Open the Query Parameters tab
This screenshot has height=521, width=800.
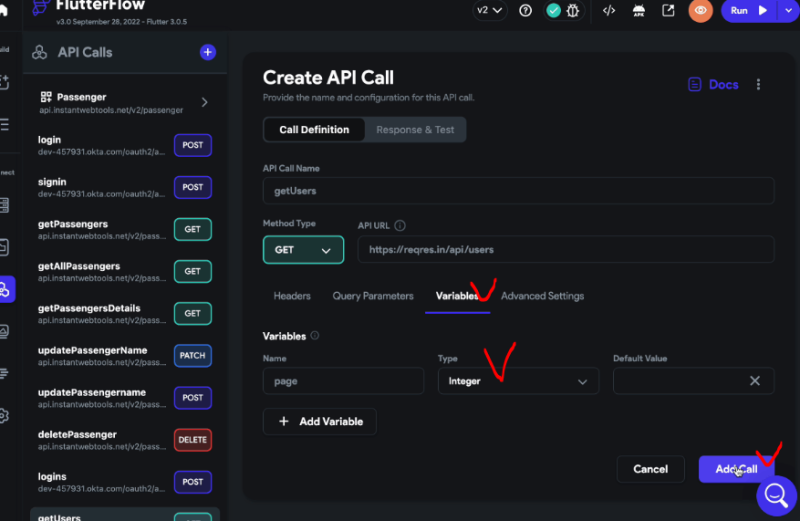coord(373,296)
